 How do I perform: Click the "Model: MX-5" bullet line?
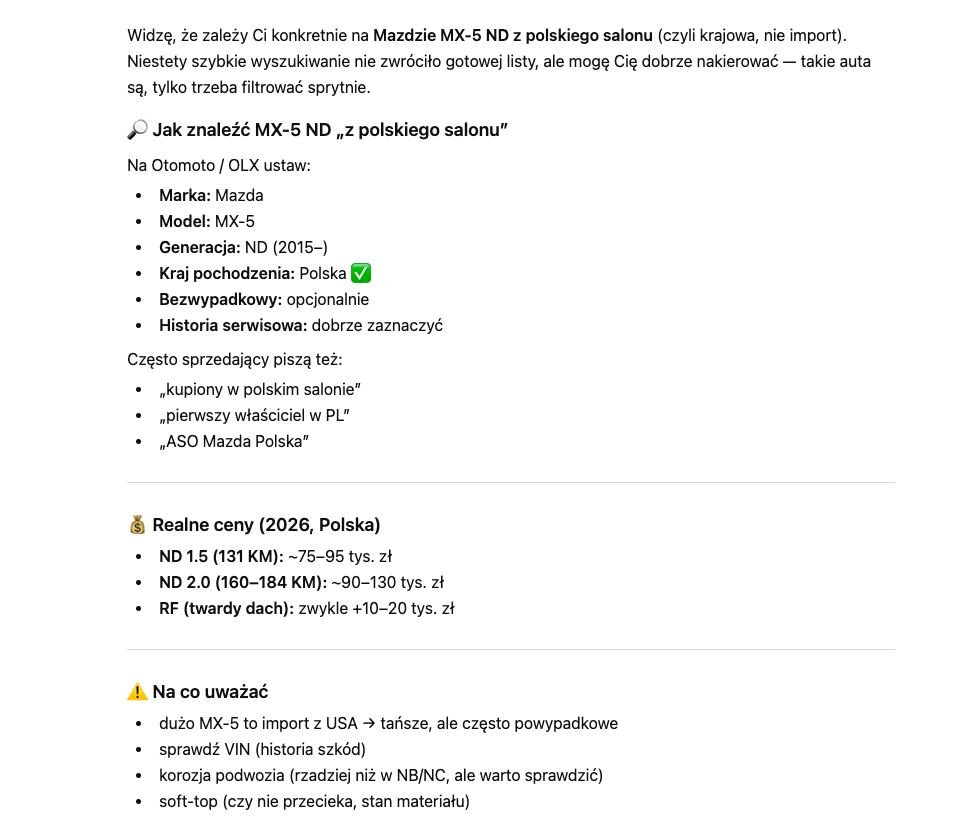207,221
